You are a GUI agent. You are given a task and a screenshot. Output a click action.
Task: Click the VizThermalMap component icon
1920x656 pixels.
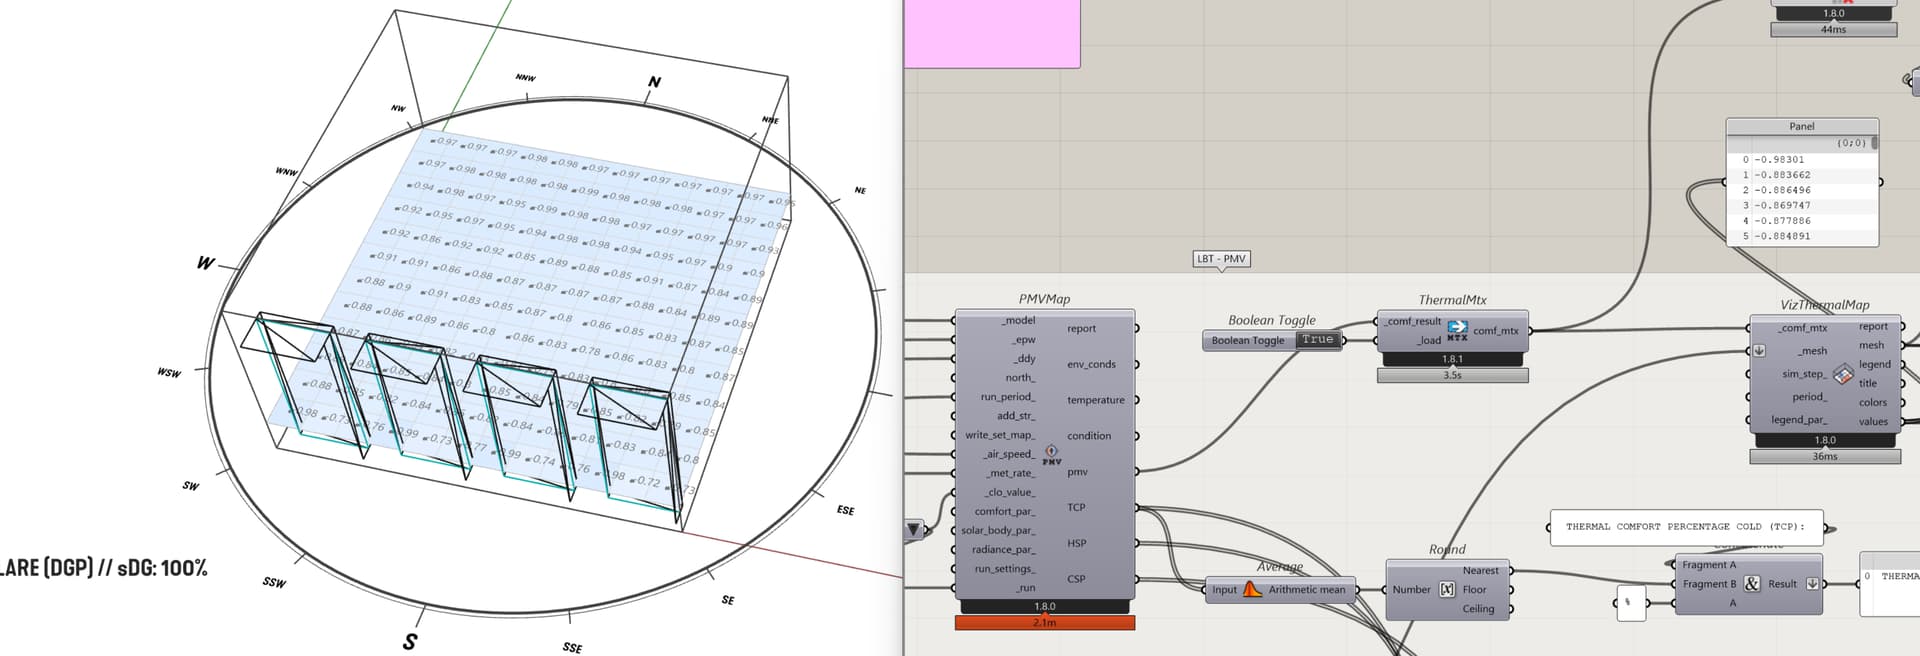pos(1843,374)
